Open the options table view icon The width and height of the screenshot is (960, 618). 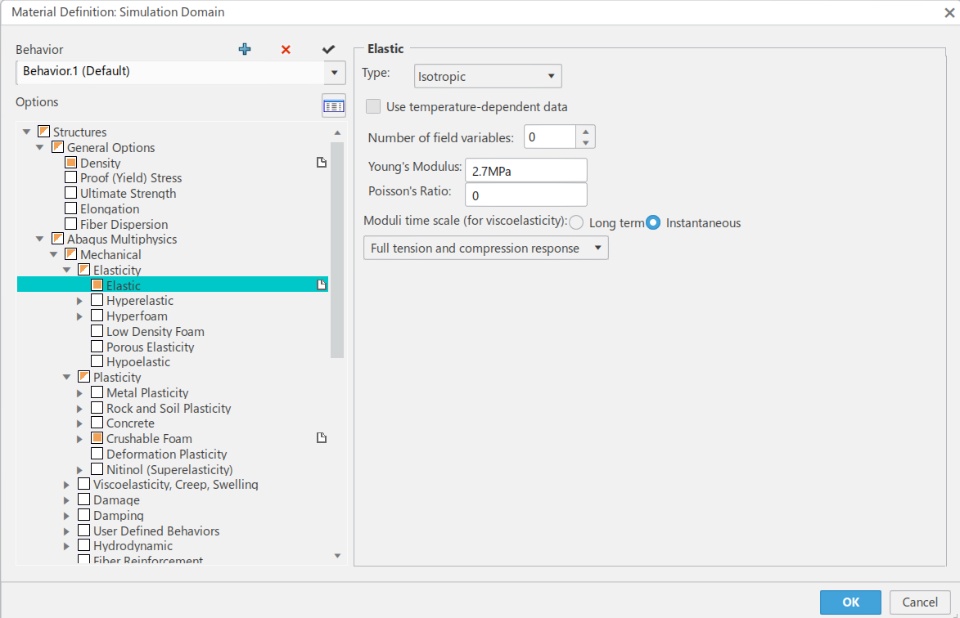(334, 106)
